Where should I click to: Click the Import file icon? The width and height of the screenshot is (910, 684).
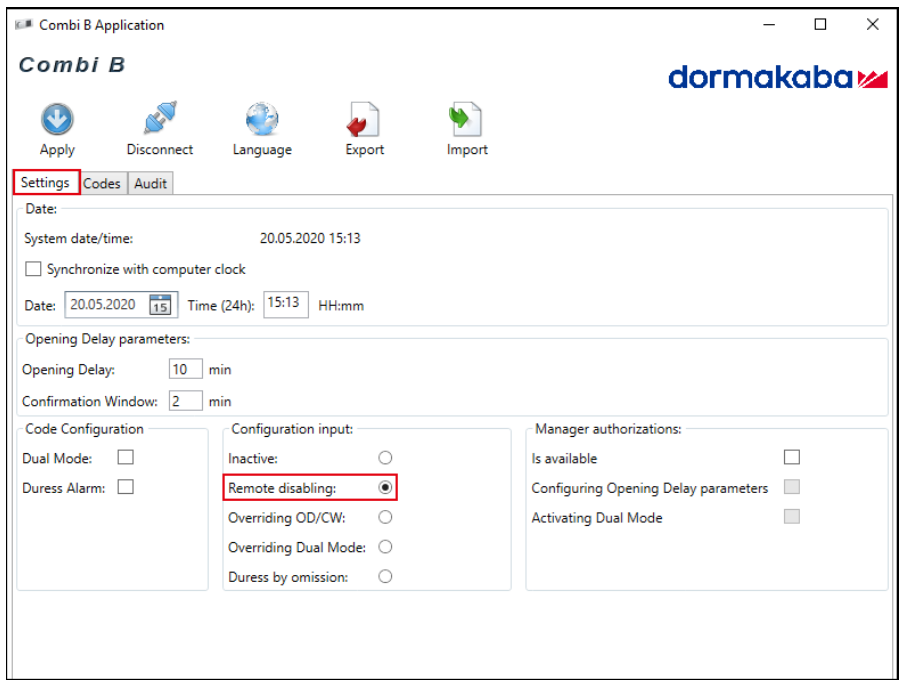click(466, 119)
